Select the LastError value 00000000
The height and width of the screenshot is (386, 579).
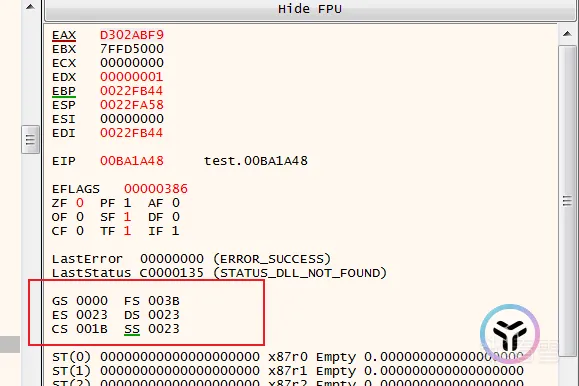(x=172, y=259)
